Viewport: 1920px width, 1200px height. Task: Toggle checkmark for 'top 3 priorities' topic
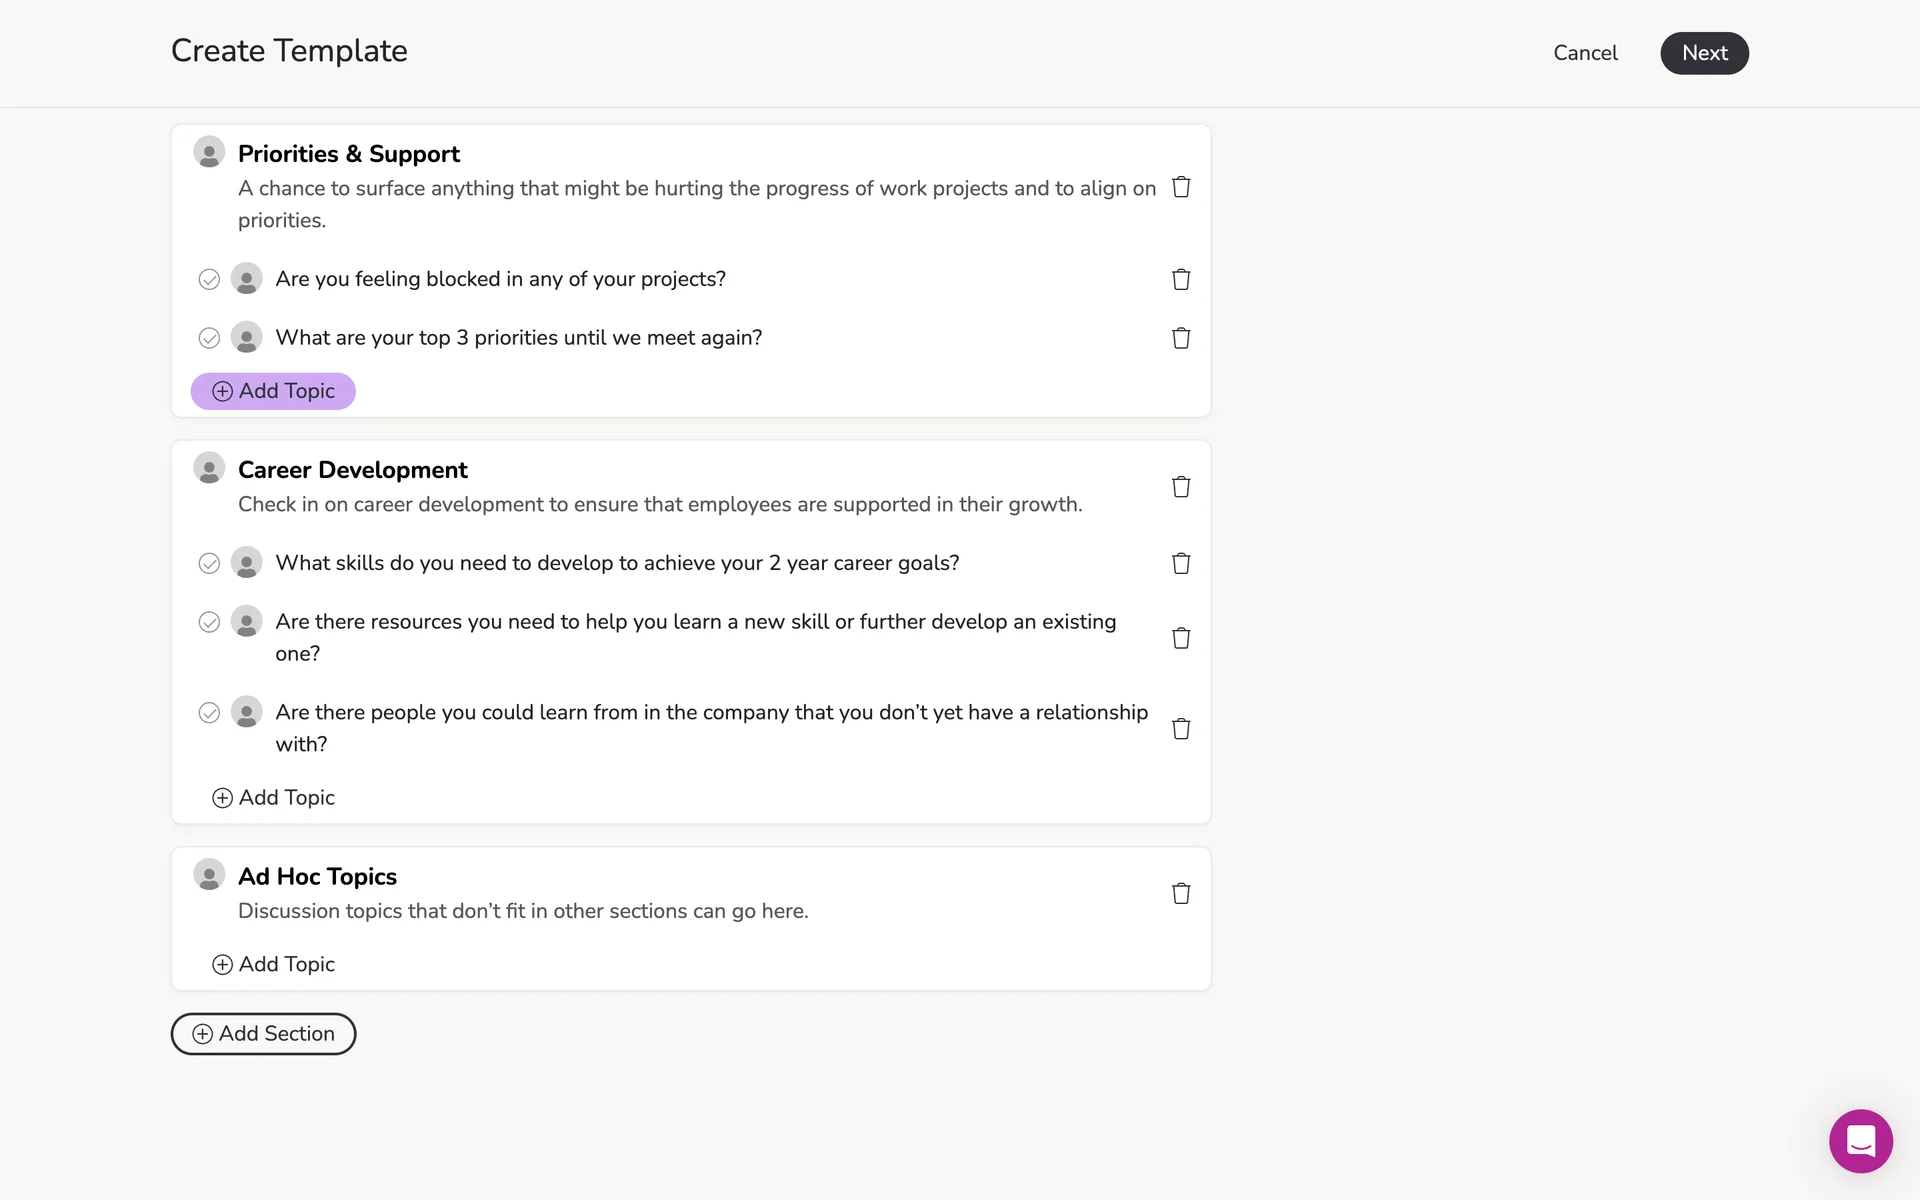pos(209,338)
